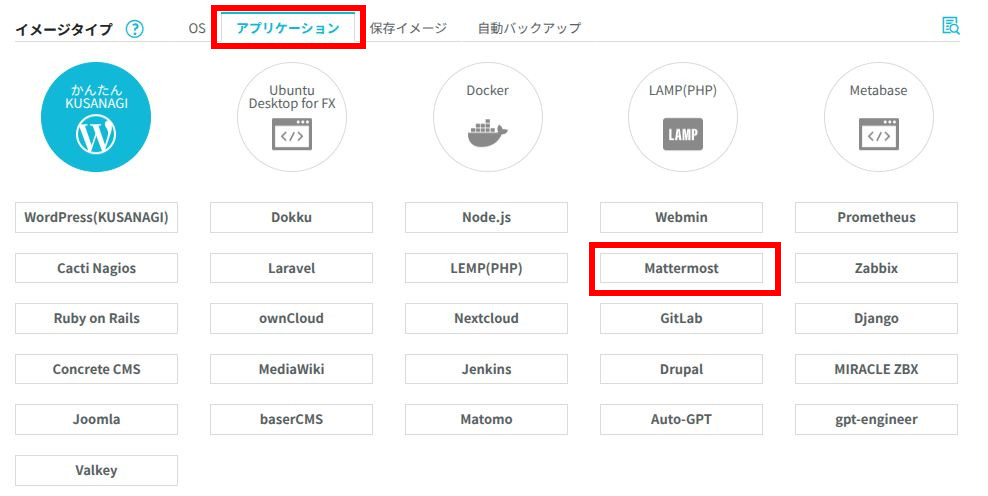Pick the Auto-GPT application
This screenshot has height=496, width=988.
tap(681, 419)
